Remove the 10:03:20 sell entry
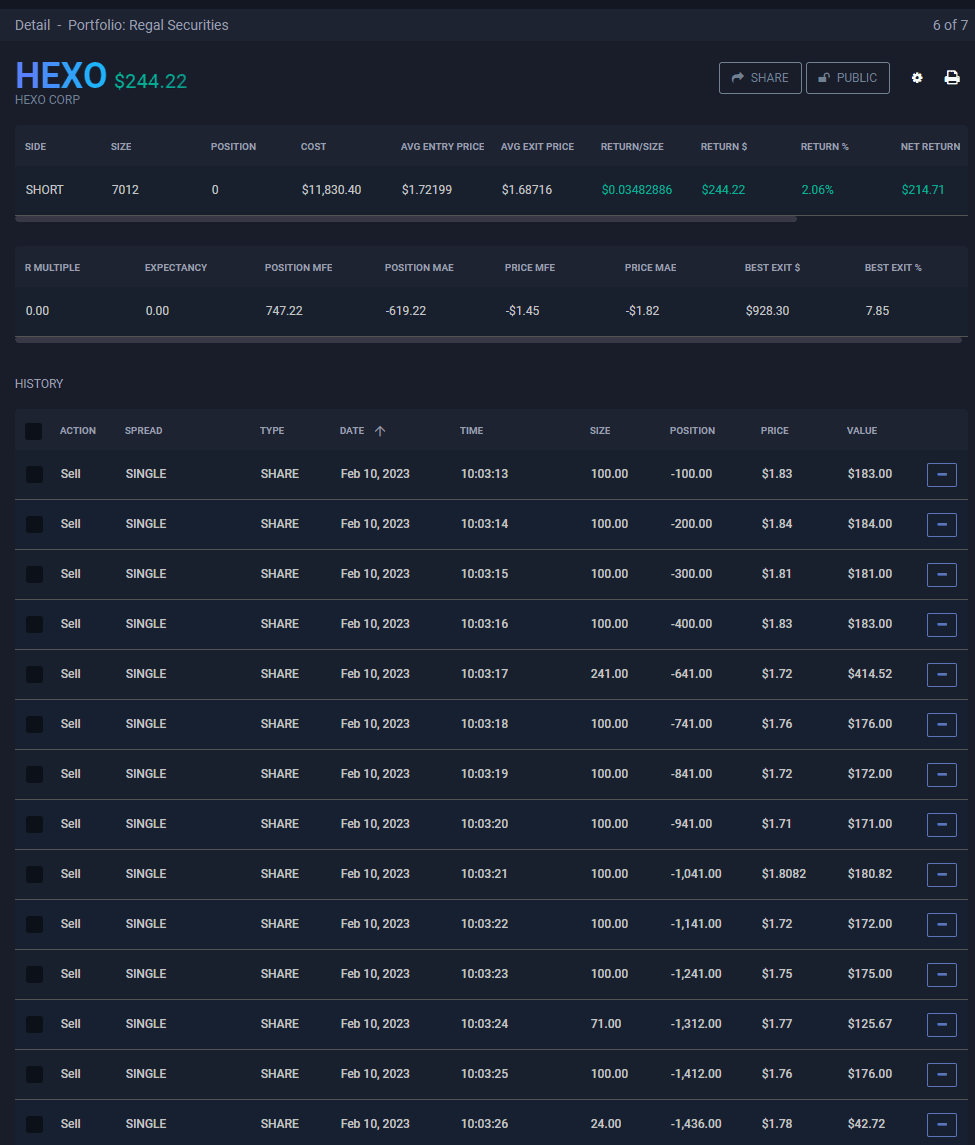Viewport: 975px width, 1145px height. [941, 824]
